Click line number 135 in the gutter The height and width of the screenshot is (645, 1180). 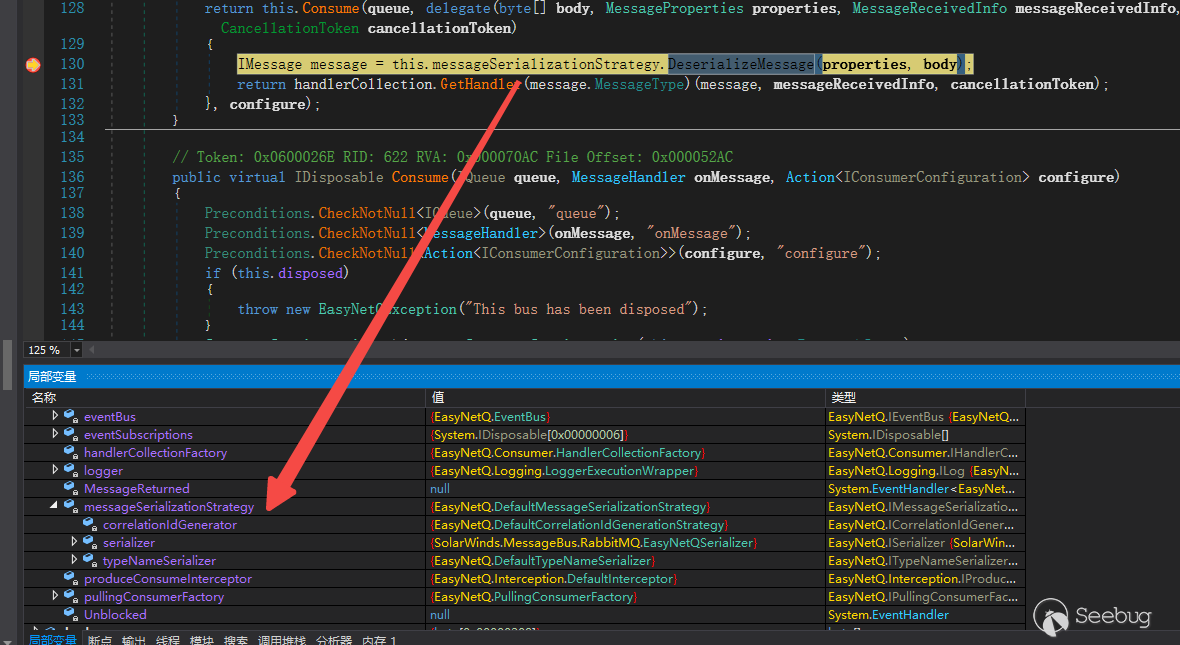[72, 157]
